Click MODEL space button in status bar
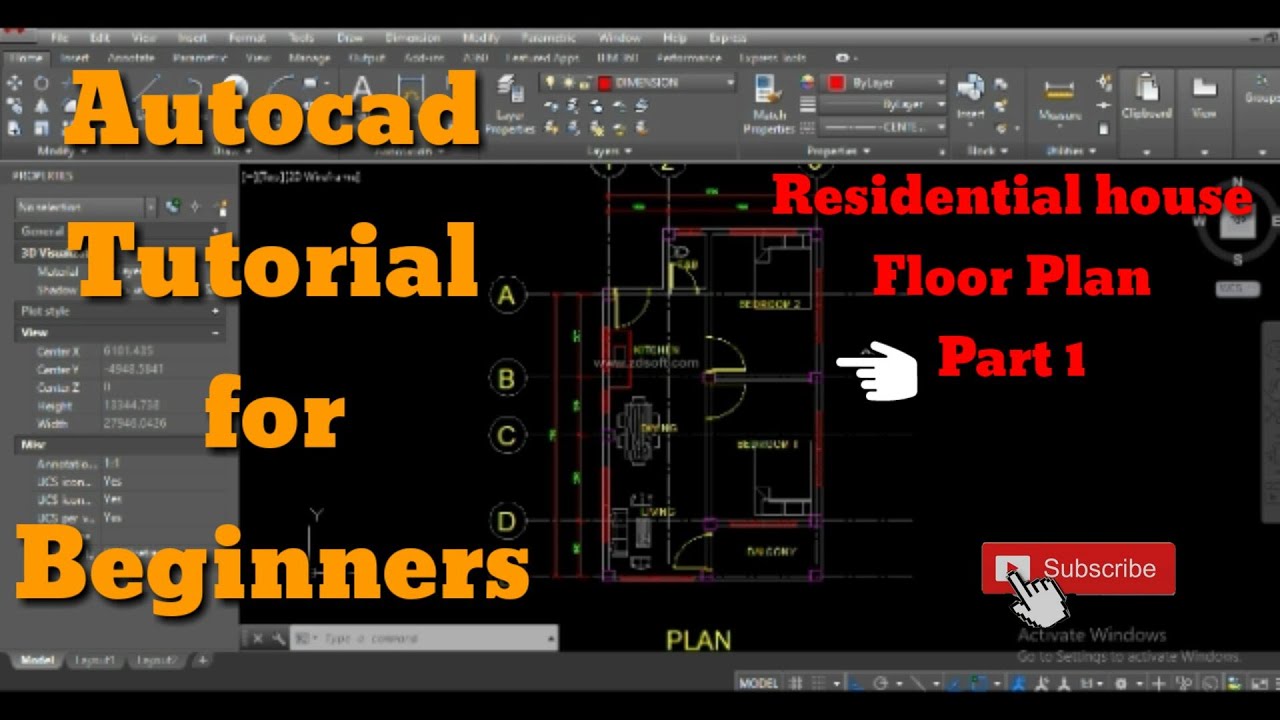The width and height of the screenshot is (1280, 720). (x=758, y=684)
